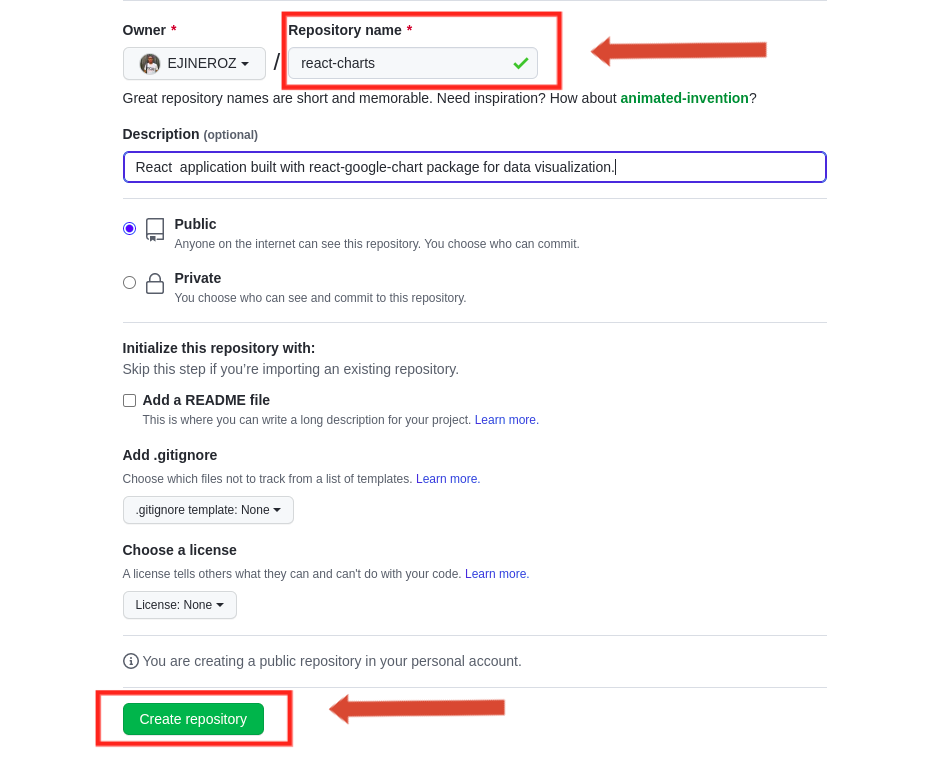Check the Add a README file checkbox

tap(129, 400)
